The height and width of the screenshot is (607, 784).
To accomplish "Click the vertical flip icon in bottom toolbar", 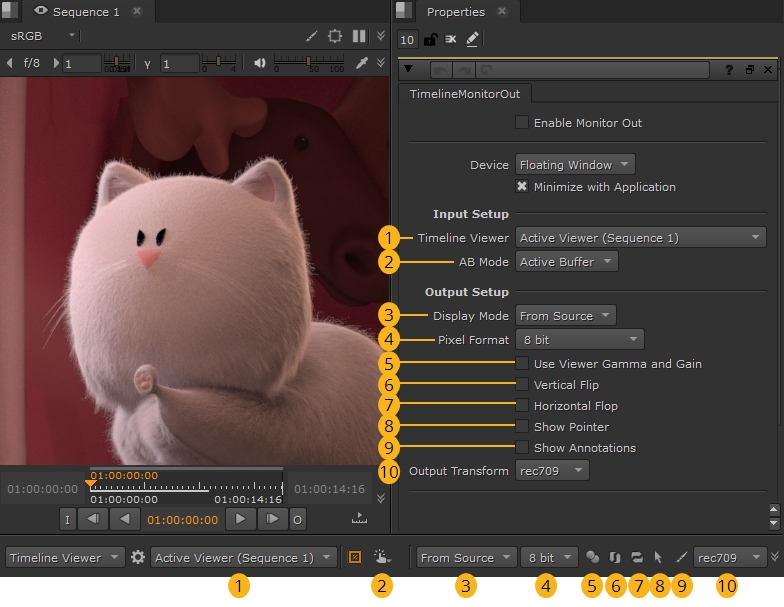I will (x=615, y=558).
